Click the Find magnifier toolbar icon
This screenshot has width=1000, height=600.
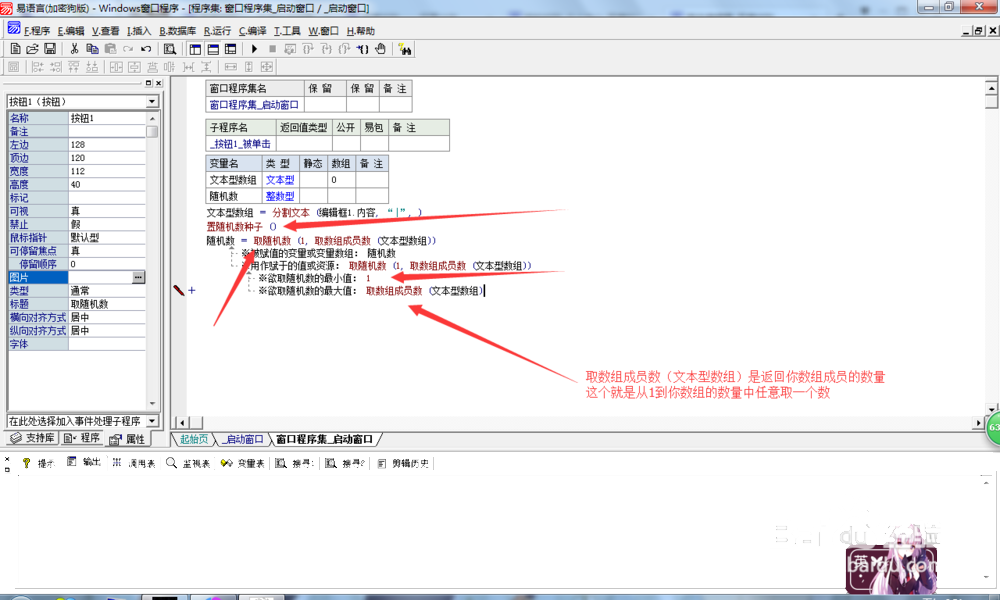click(170, 48)
